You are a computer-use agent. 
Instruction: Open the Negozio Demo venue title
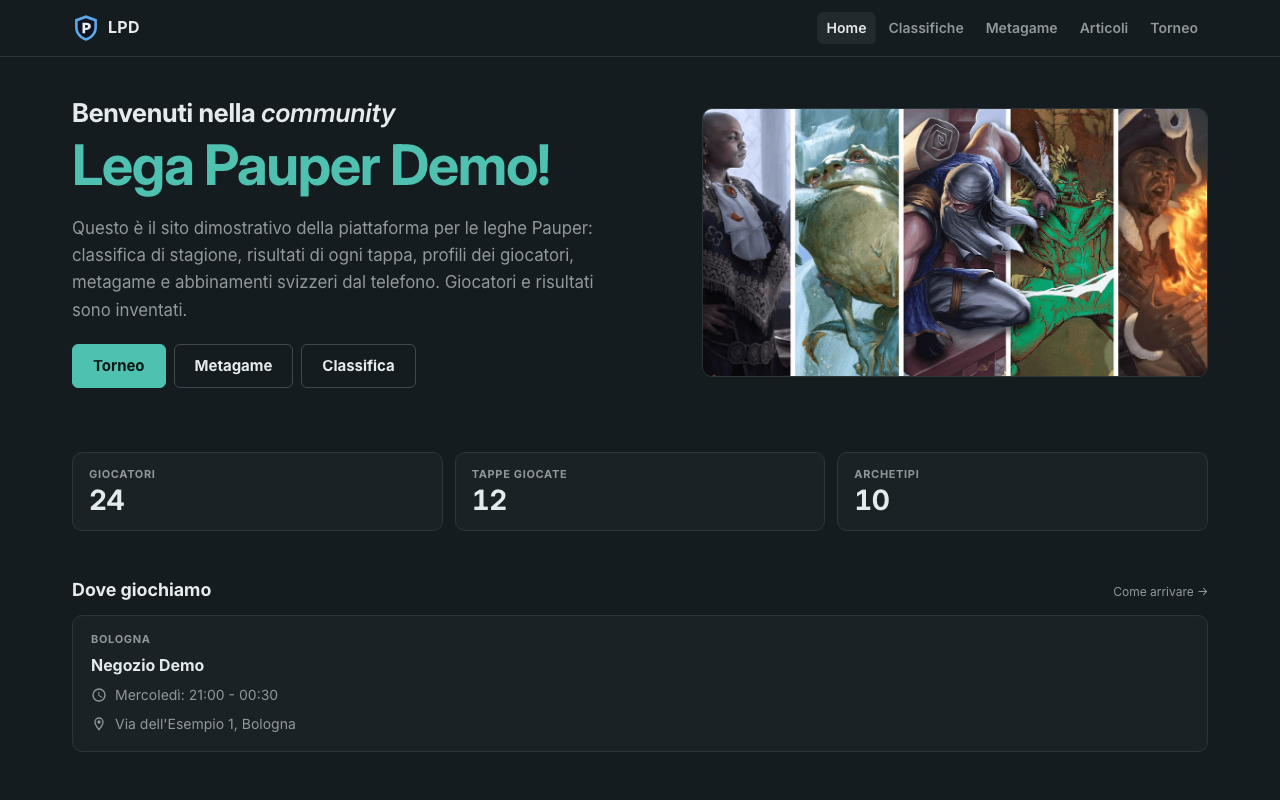(147, 666)
